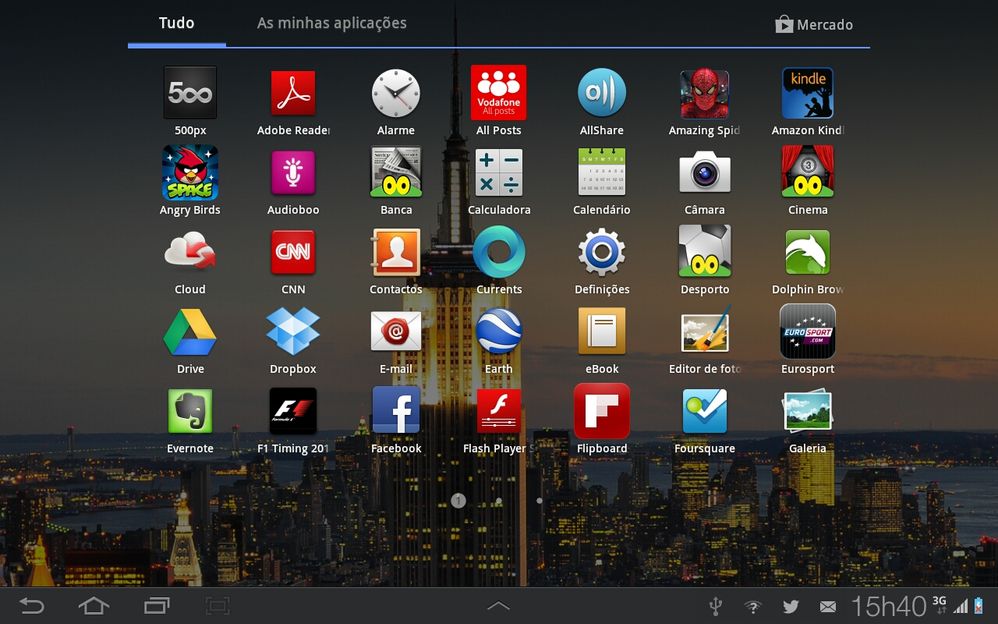The width and height of the screenshot is (998, 624).
Task: Select the Tudo tab
Action: click(177, 23)
